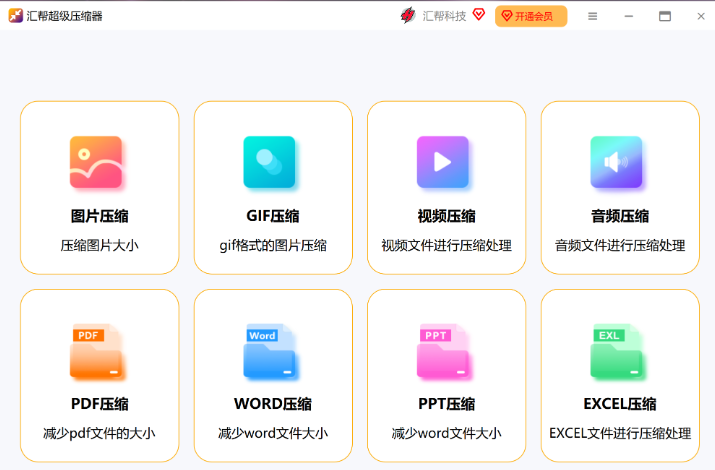715x470 pixels.
Task: Click the EXCEL文件进行压缩处理 description
Action: tap(620, 433)
